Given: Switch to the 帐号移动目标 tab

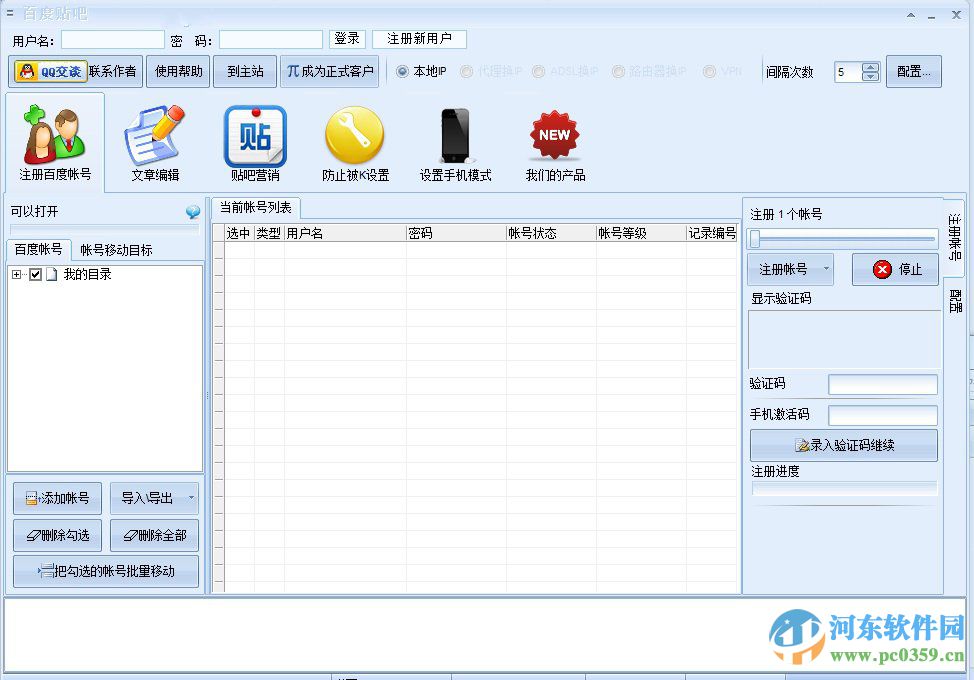Looking at the screenshot, I should pos(115,249).
